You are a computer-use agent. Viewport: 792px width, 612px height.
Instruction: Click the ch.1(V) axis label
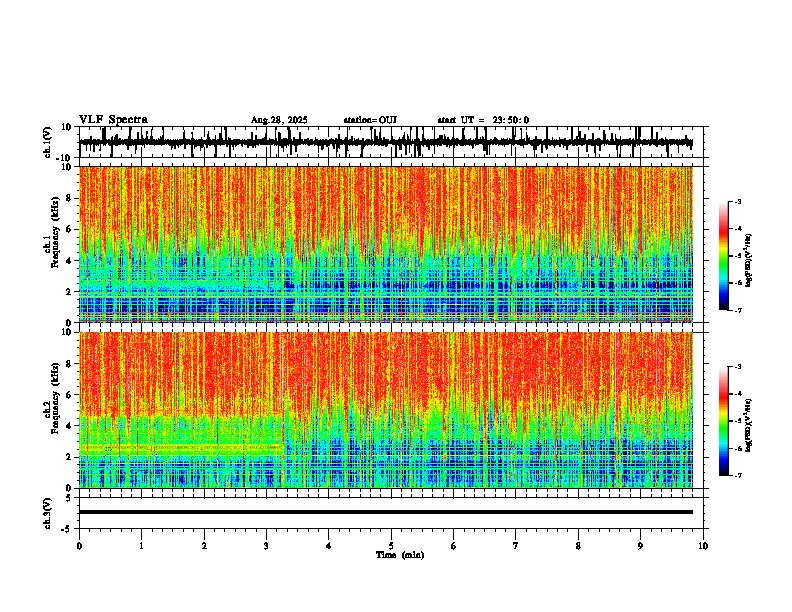click(48, 142)
